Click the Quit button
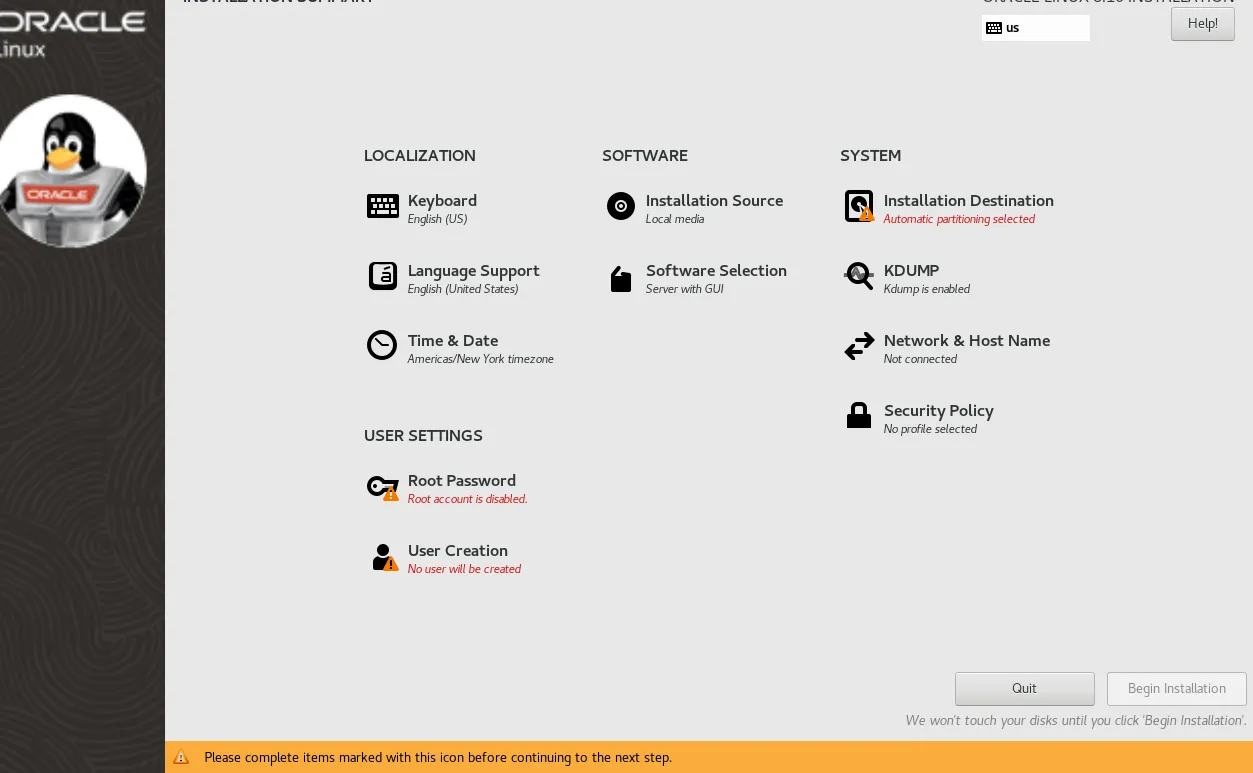This screenshot has width=1253, height=773. pyautogui.click(x=1025, y=688)
